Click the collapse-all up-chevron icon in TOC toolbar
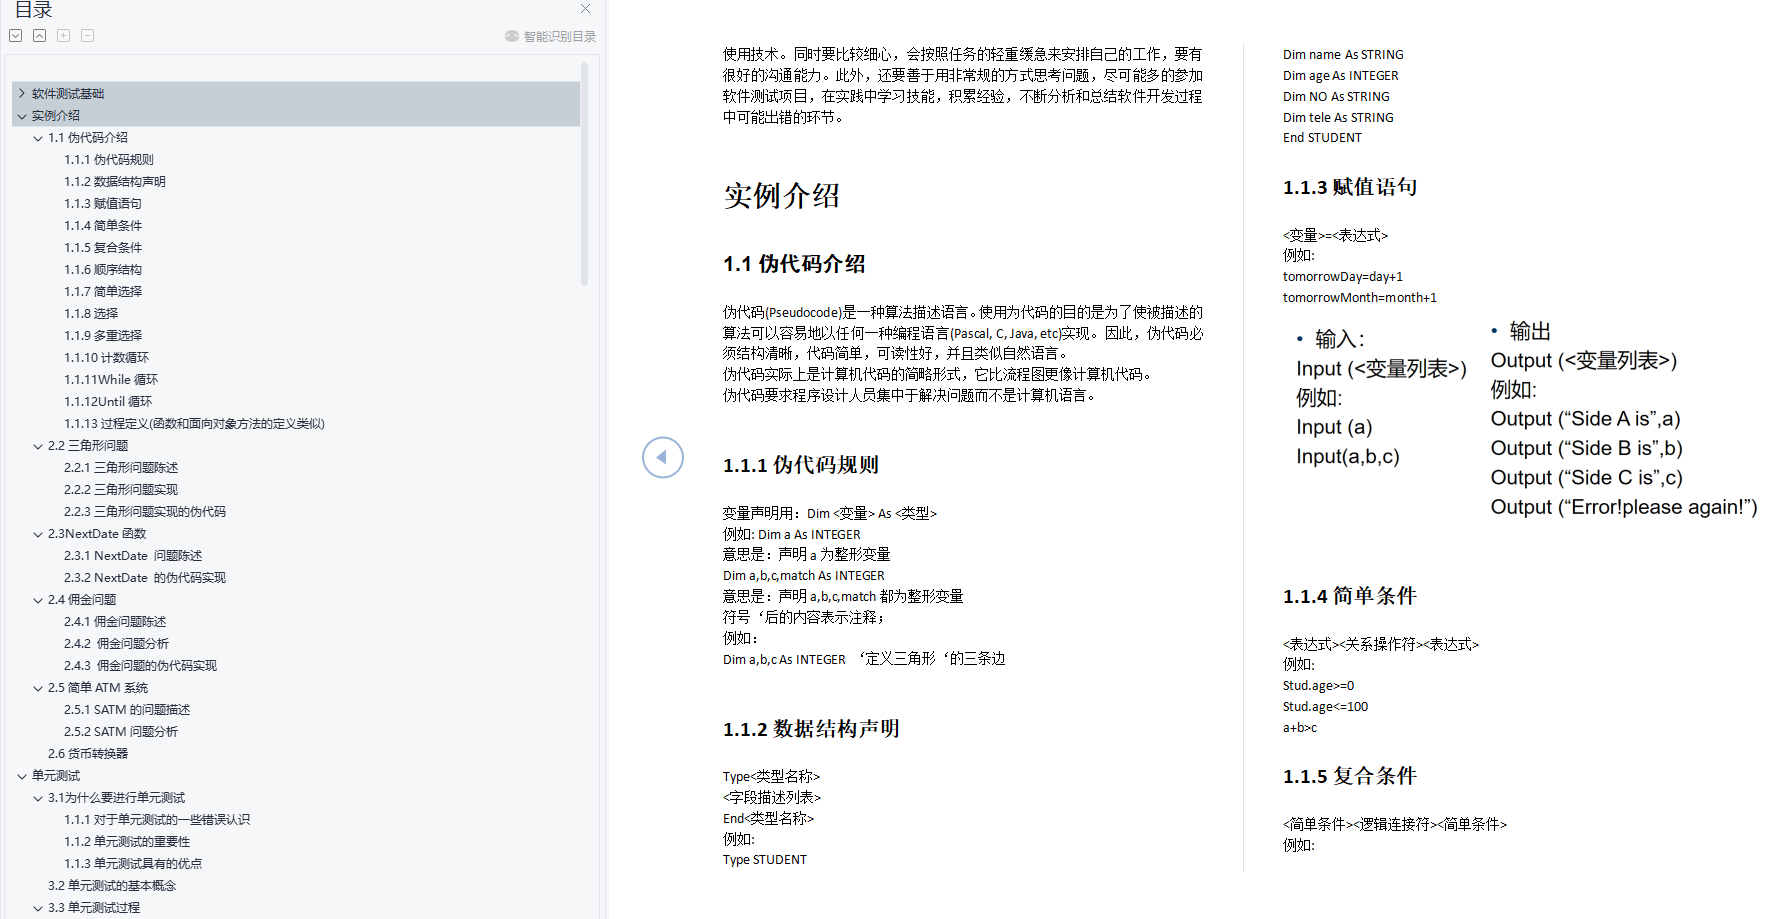The height and width of the screenshot is (919, 1788). coord(39,35)
